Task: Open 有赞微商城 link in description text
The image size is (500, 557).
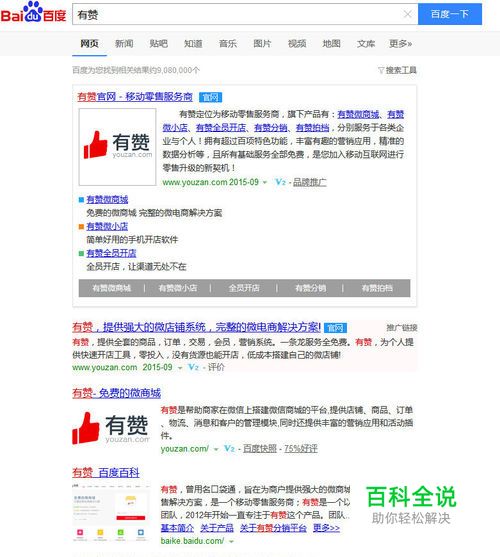Action: pyautogui.click(x=358, y=114)
